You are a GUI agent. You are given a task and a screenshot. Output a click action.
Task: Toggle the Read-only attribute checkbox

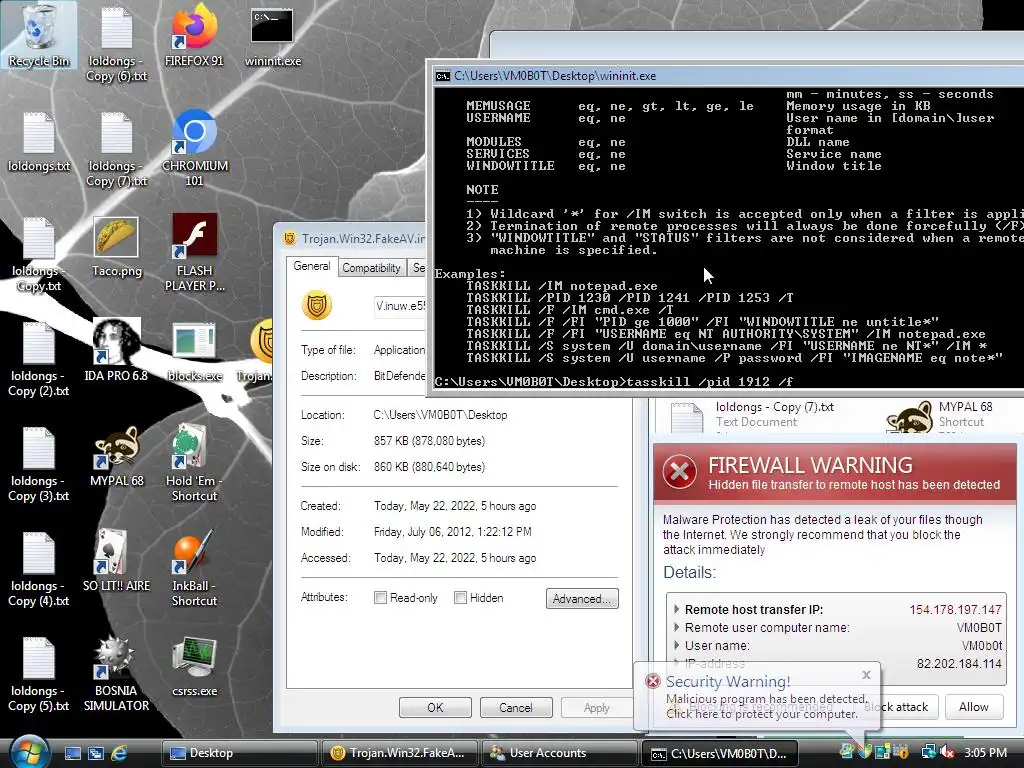coord(380,598)
